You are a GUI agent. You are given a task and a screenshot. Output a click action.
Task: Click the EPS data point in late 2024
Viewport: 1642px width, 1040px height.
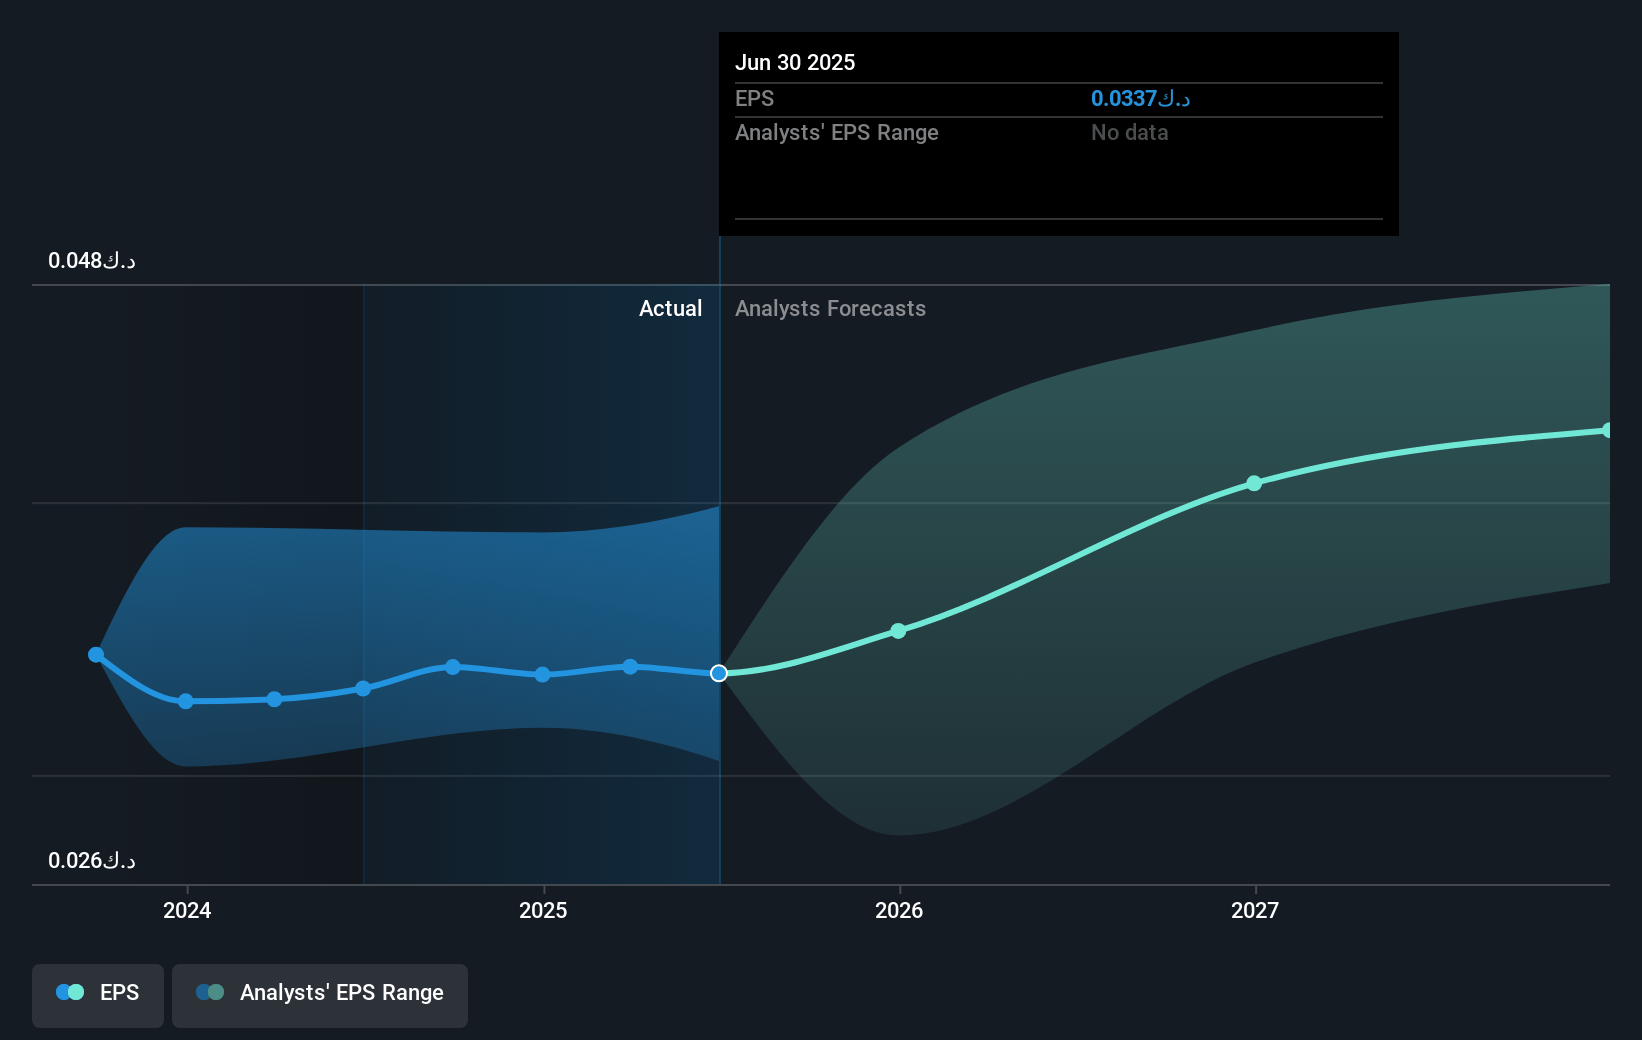pyautogui.click(x=453, y=666)
